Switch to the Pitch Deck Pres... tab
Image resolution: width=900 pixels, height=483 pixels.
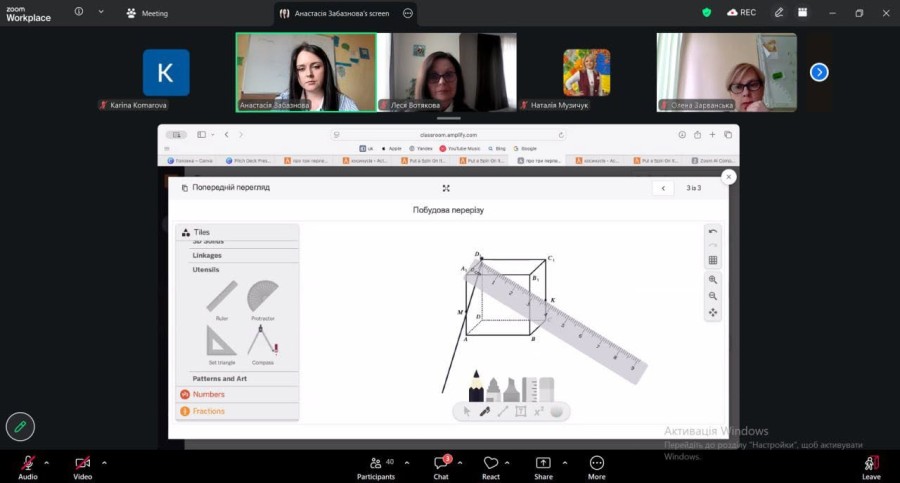pyautogui.click(x=248, y=161)
